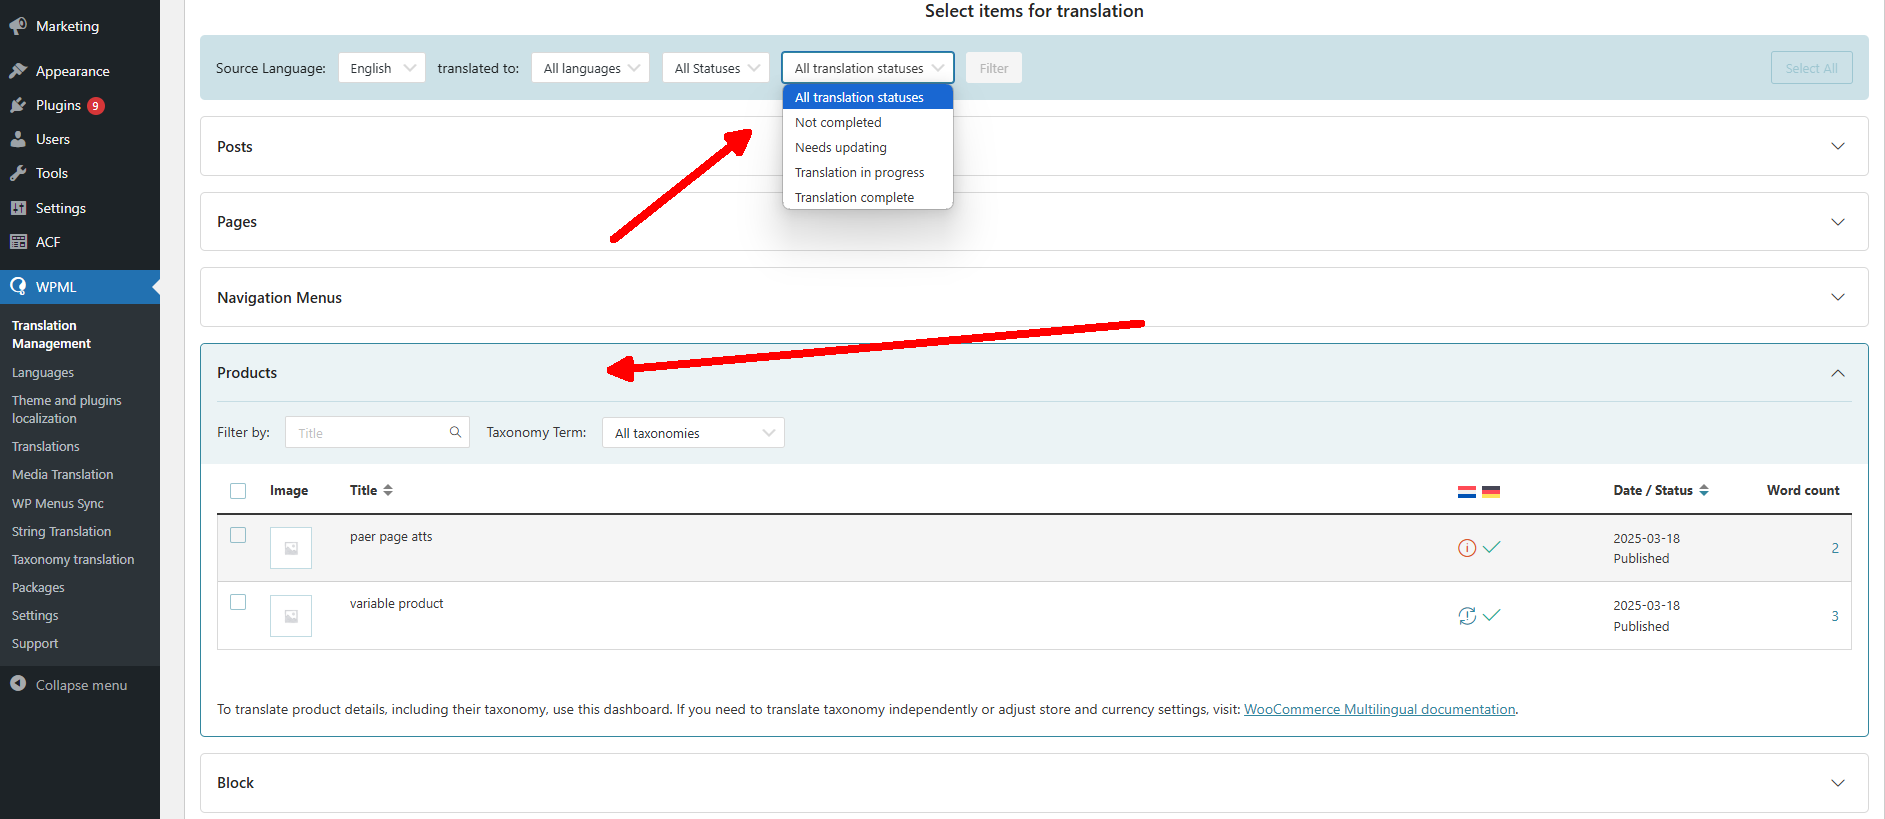The width and height of the screenshot is (1885, 819).
Task: Select Translation in progress option
Action: point(868,172)
